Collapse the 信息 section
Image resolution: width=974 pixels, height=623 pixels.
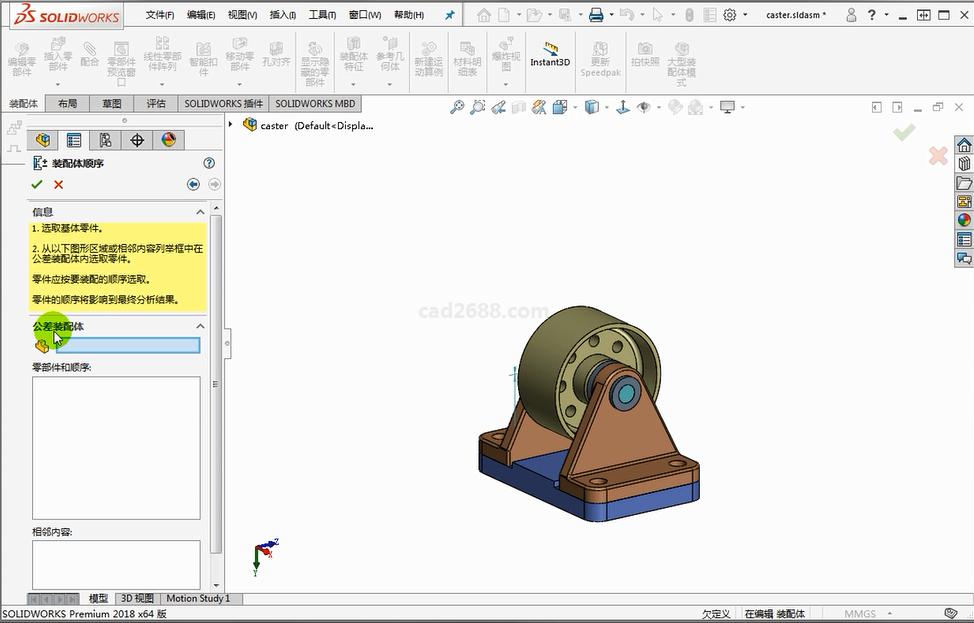coord(200,212)
